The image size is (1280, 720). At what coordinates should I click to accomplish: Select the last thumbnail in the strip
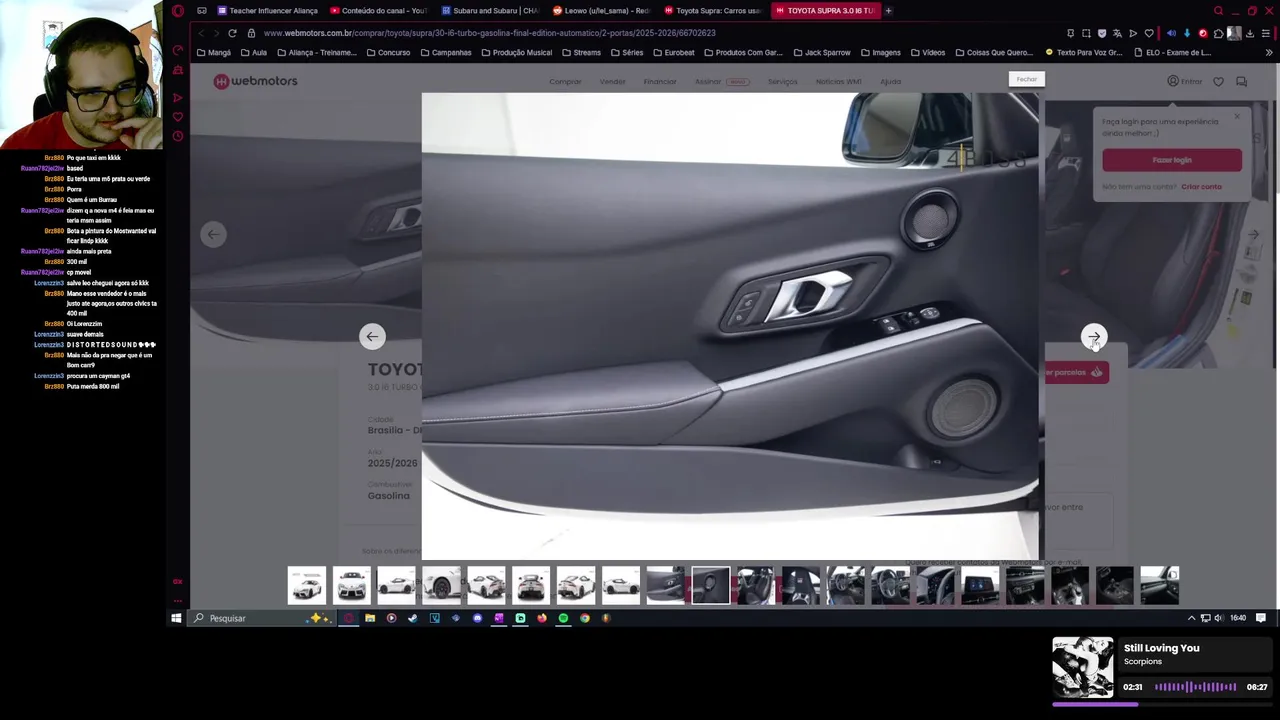click(x=1160, y=585)
